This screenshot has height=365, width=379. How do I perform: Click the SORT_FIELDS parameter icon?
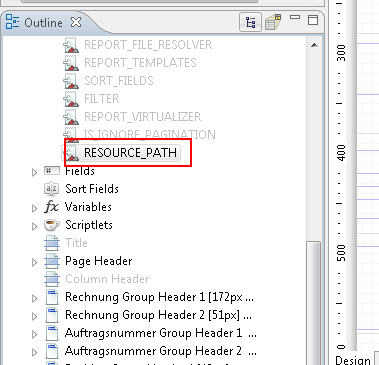coord(71,81)
